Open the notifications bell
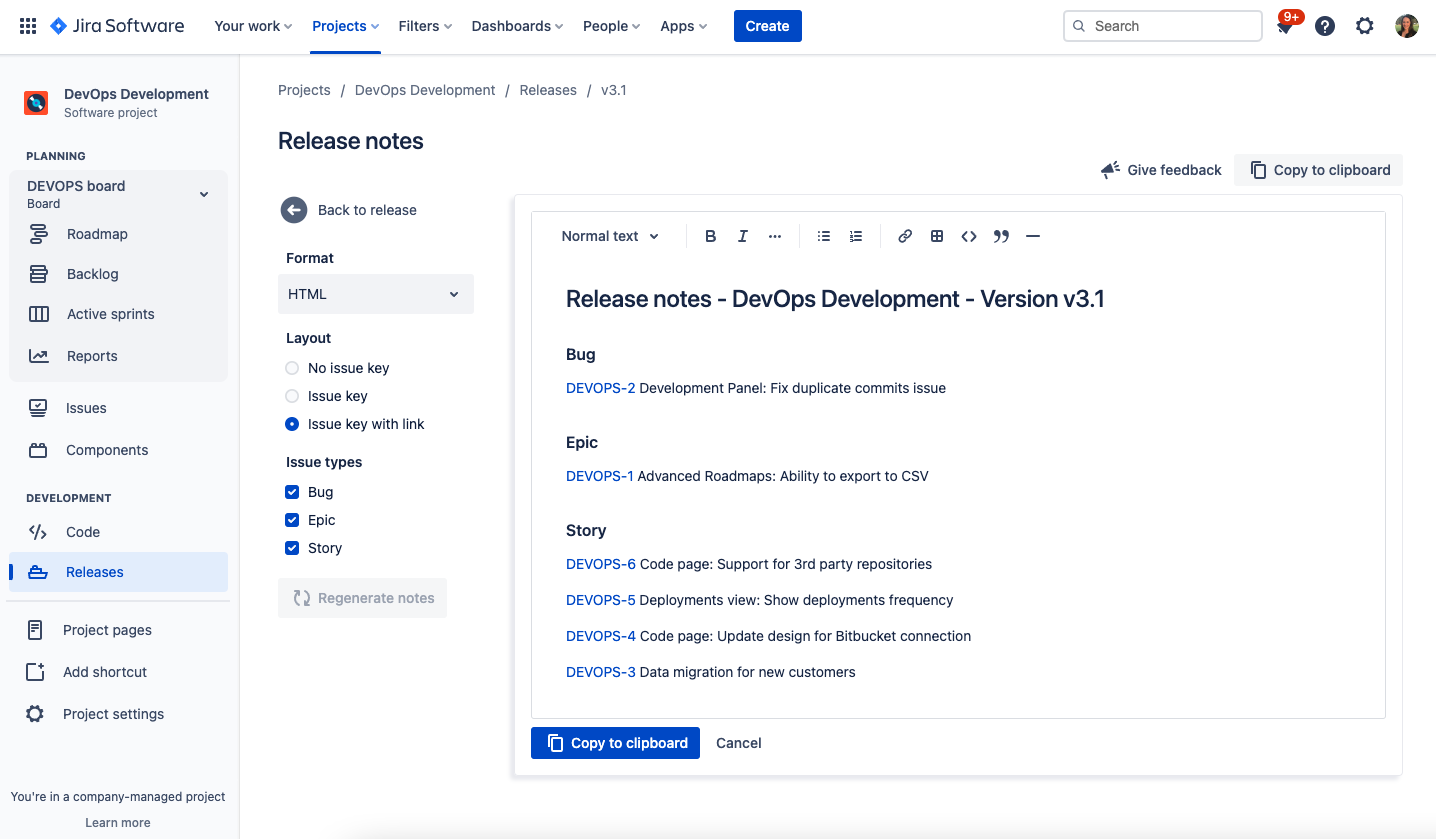The image size is (1436, 839). [1285, 27]
